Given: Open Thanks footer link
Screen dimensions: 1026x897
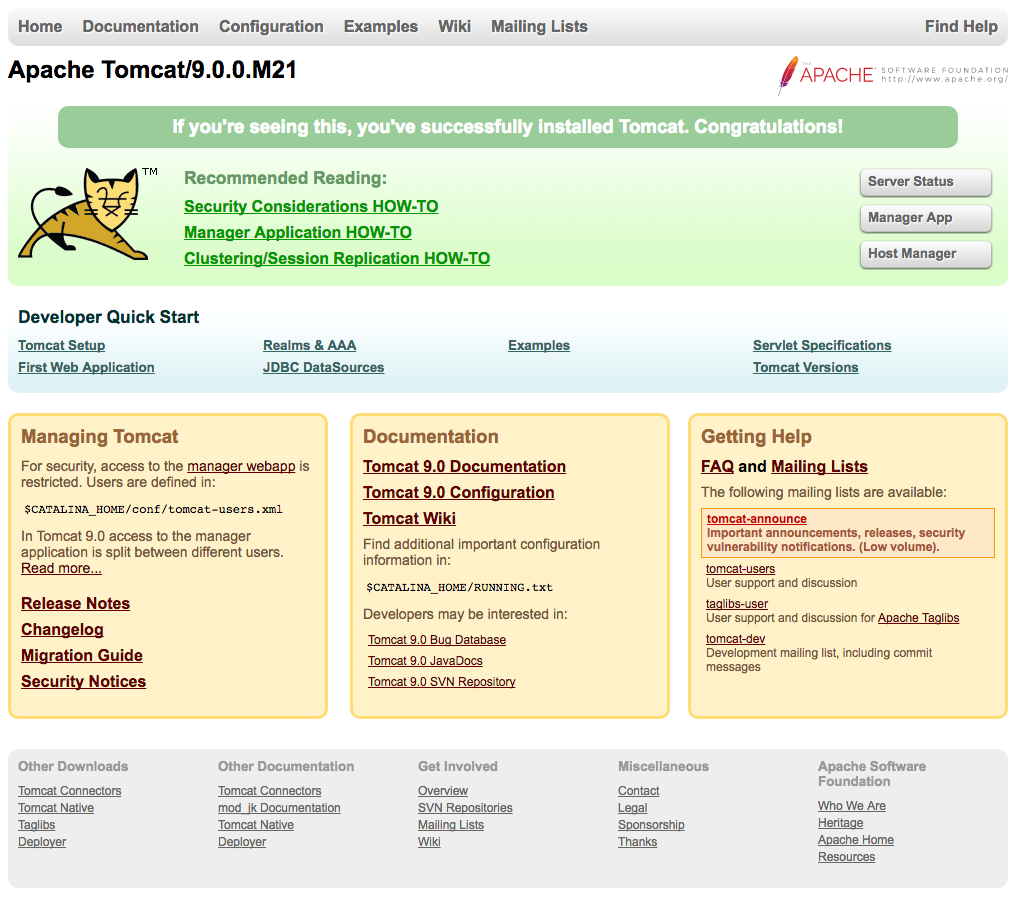Looking at the screenshot, I should 637,842.
